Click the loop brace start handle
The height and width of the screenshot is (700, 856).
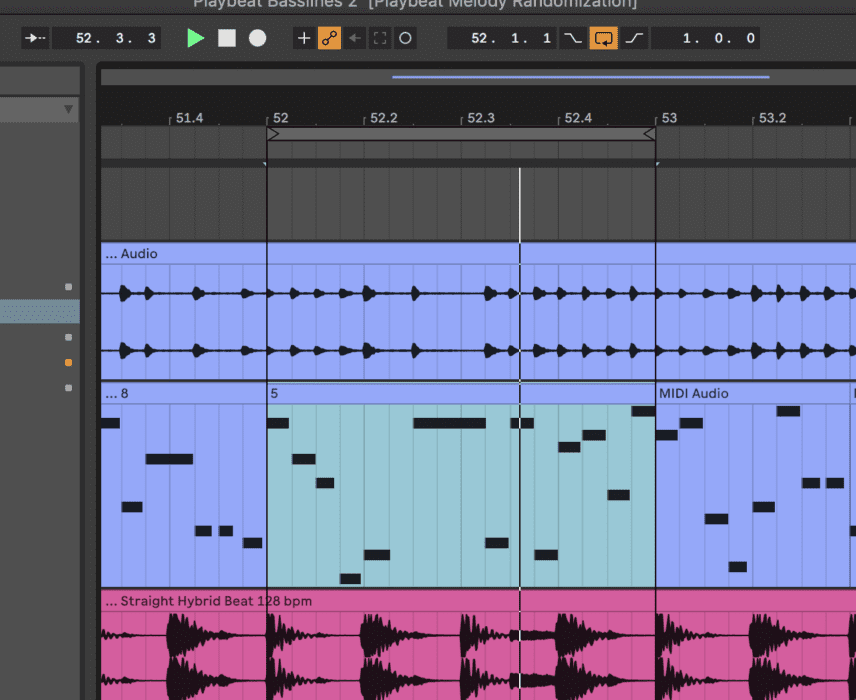coord(273,134)
